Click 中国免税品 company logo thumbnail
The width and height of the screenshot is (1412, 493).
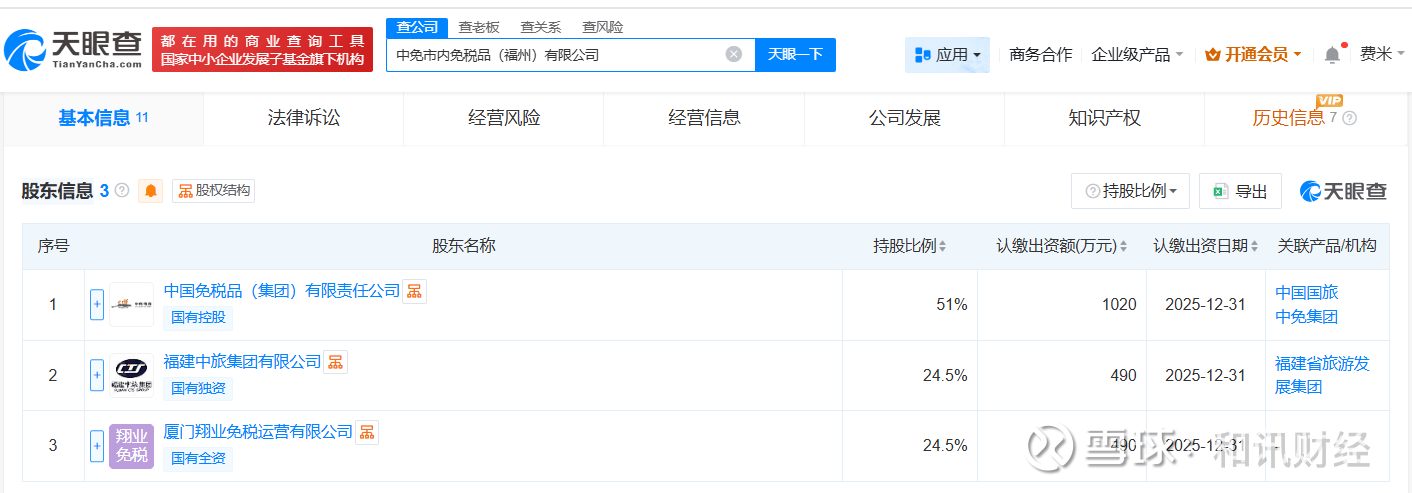pos(131,305)
